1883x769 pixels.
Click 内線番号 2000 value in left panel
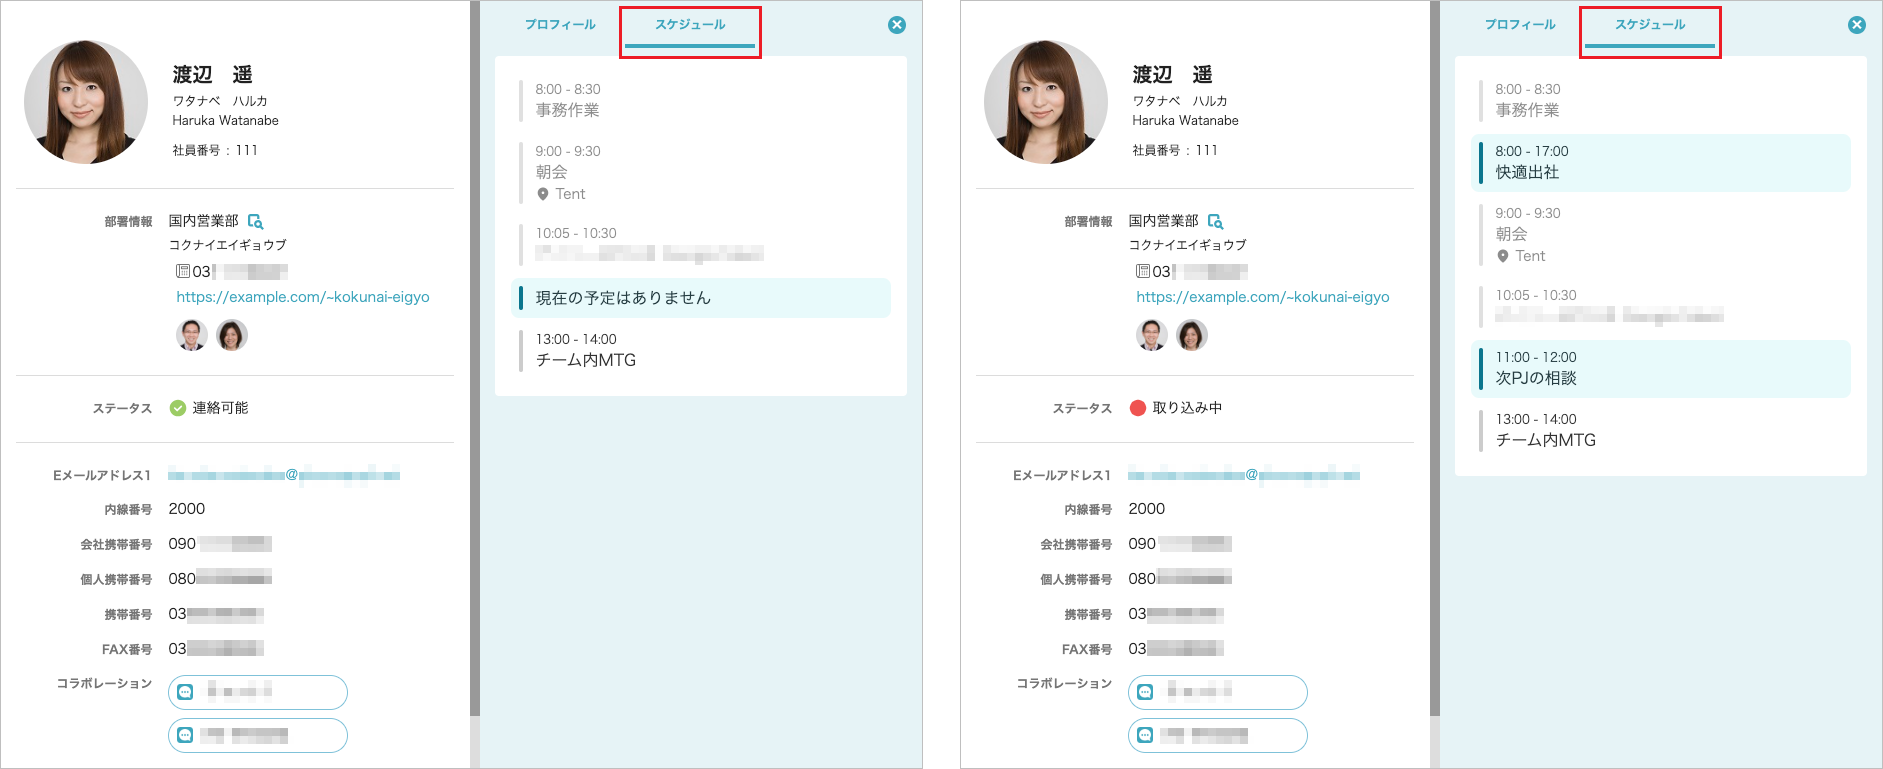click(x=187, y=509)
